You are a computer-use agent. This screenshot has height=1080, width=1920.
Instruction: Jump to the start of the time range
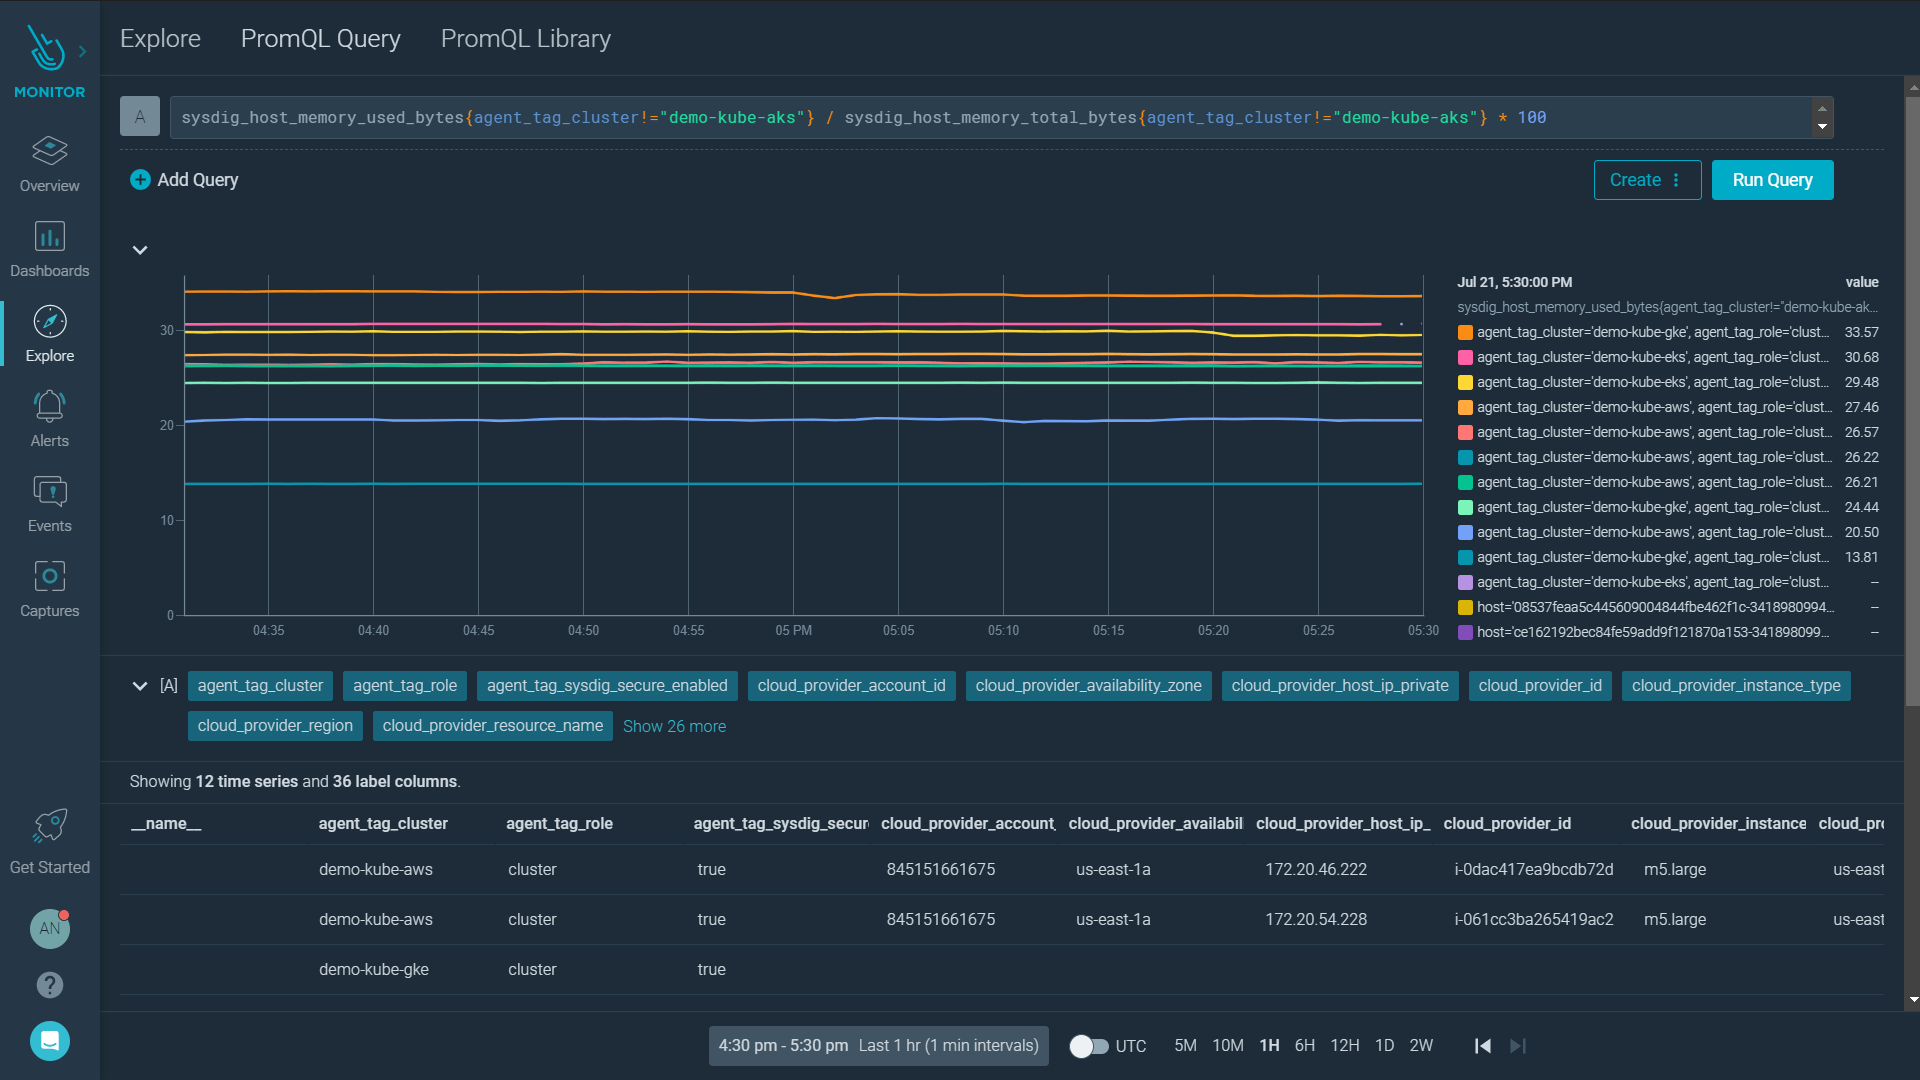click(1483, 1046)
